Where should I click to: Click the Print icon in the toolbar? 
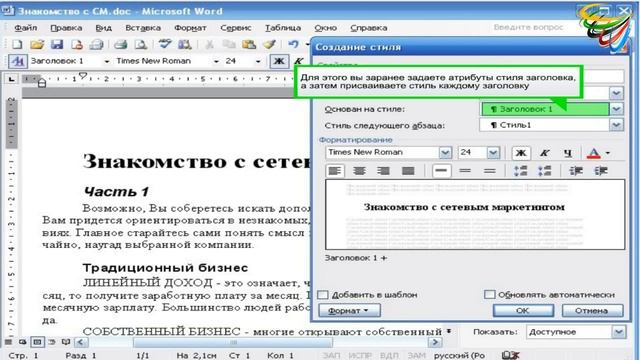[120, 44]
